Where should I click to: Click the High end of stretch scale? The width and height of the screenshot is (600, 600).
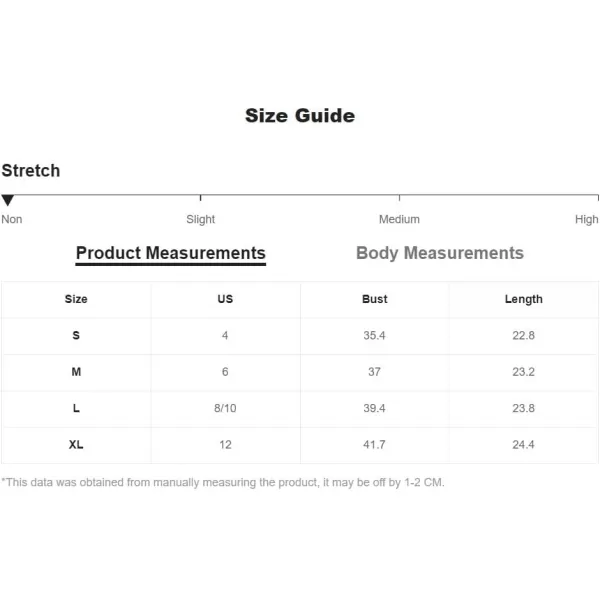[598, 197]
